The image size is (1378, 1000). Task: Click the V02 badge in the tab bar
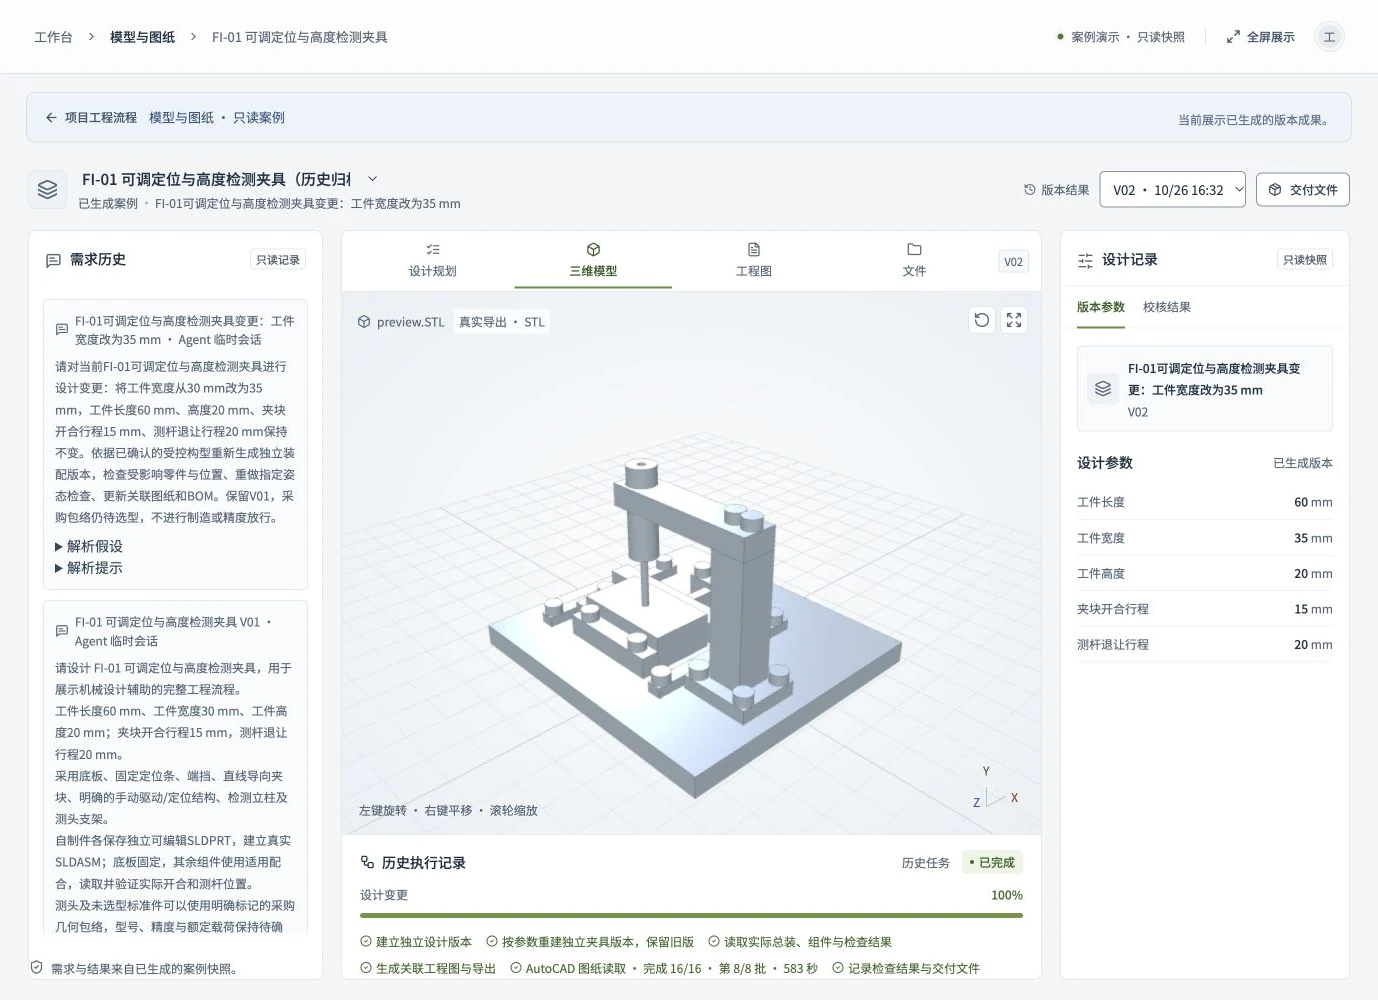point(1014,262)
